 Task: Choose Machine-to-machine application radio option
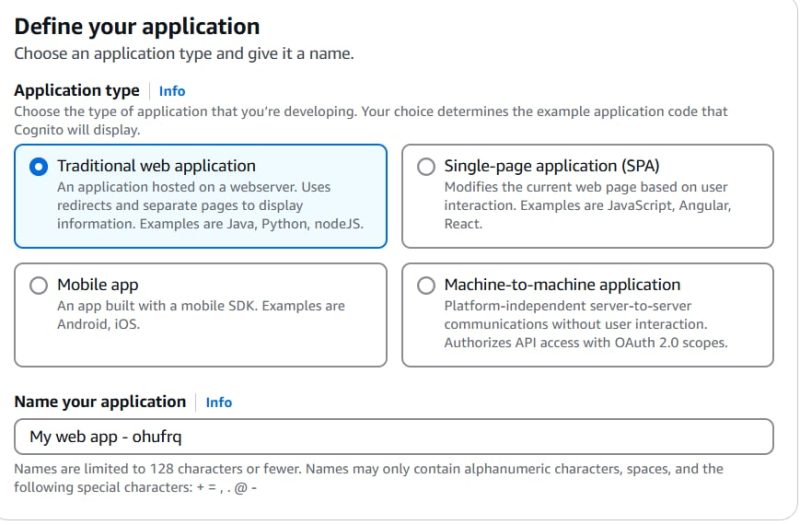click(x=426, y=285)
